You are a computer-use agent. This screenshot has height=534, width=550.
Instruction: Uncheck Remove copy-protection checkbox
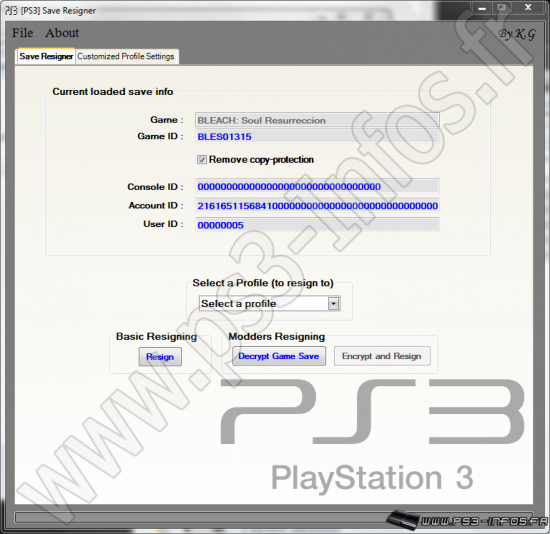202,160
